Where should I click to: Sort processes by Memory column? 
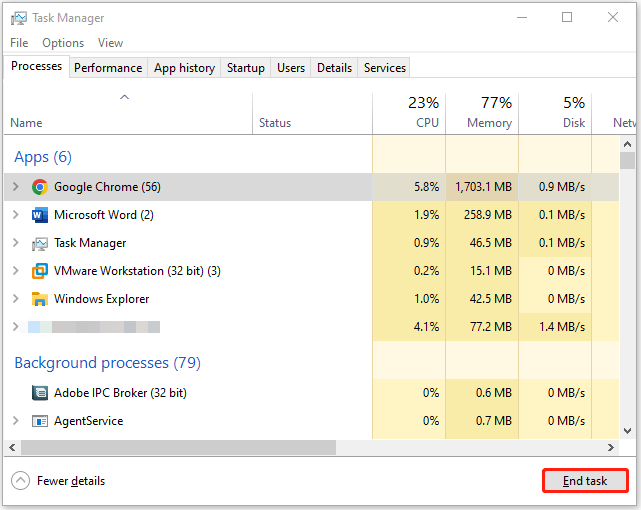point(482,112)
